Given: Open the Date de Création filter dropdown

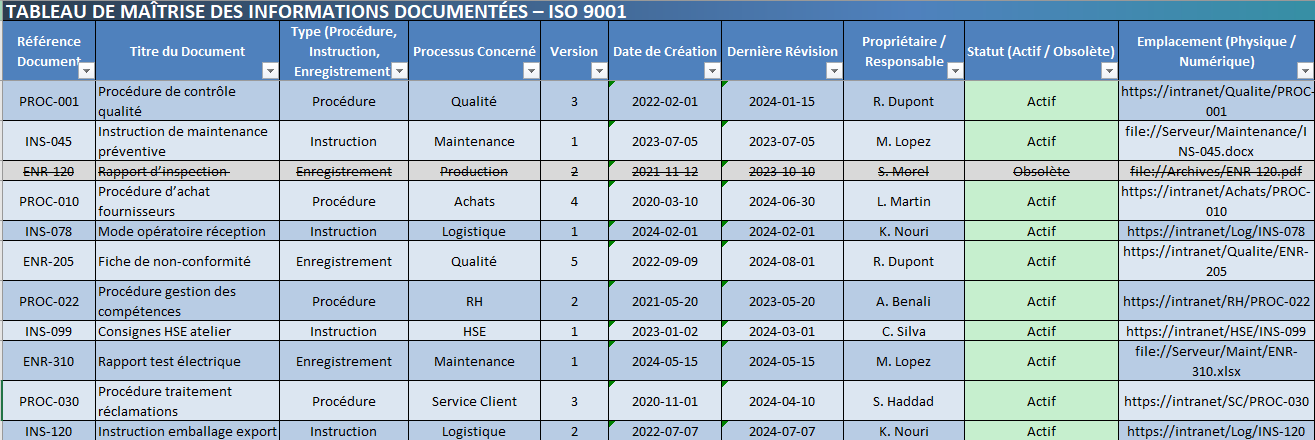Looking at the screenshot, I should 711,70.
